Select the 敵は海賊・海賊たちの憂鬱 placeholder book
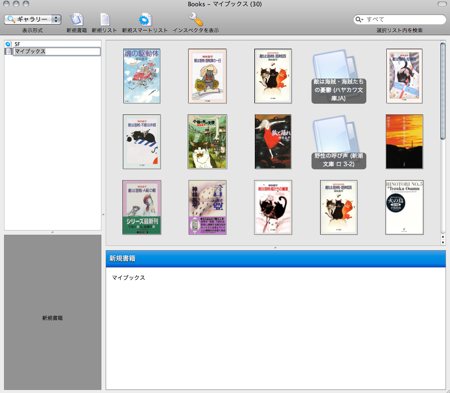This screenshot has height=393, width=450. (x=339, y=77)
